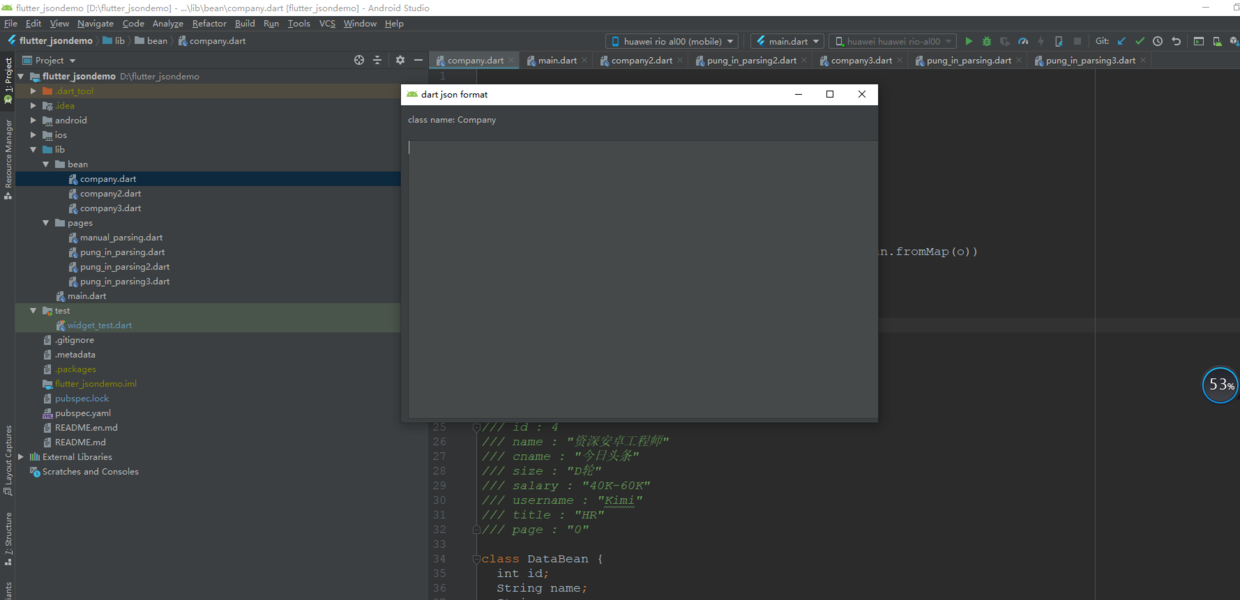This screenshot has height=600, width=1240.
Task: Open the Project Structure icon in toolbar
Action: pos(1199,42)
